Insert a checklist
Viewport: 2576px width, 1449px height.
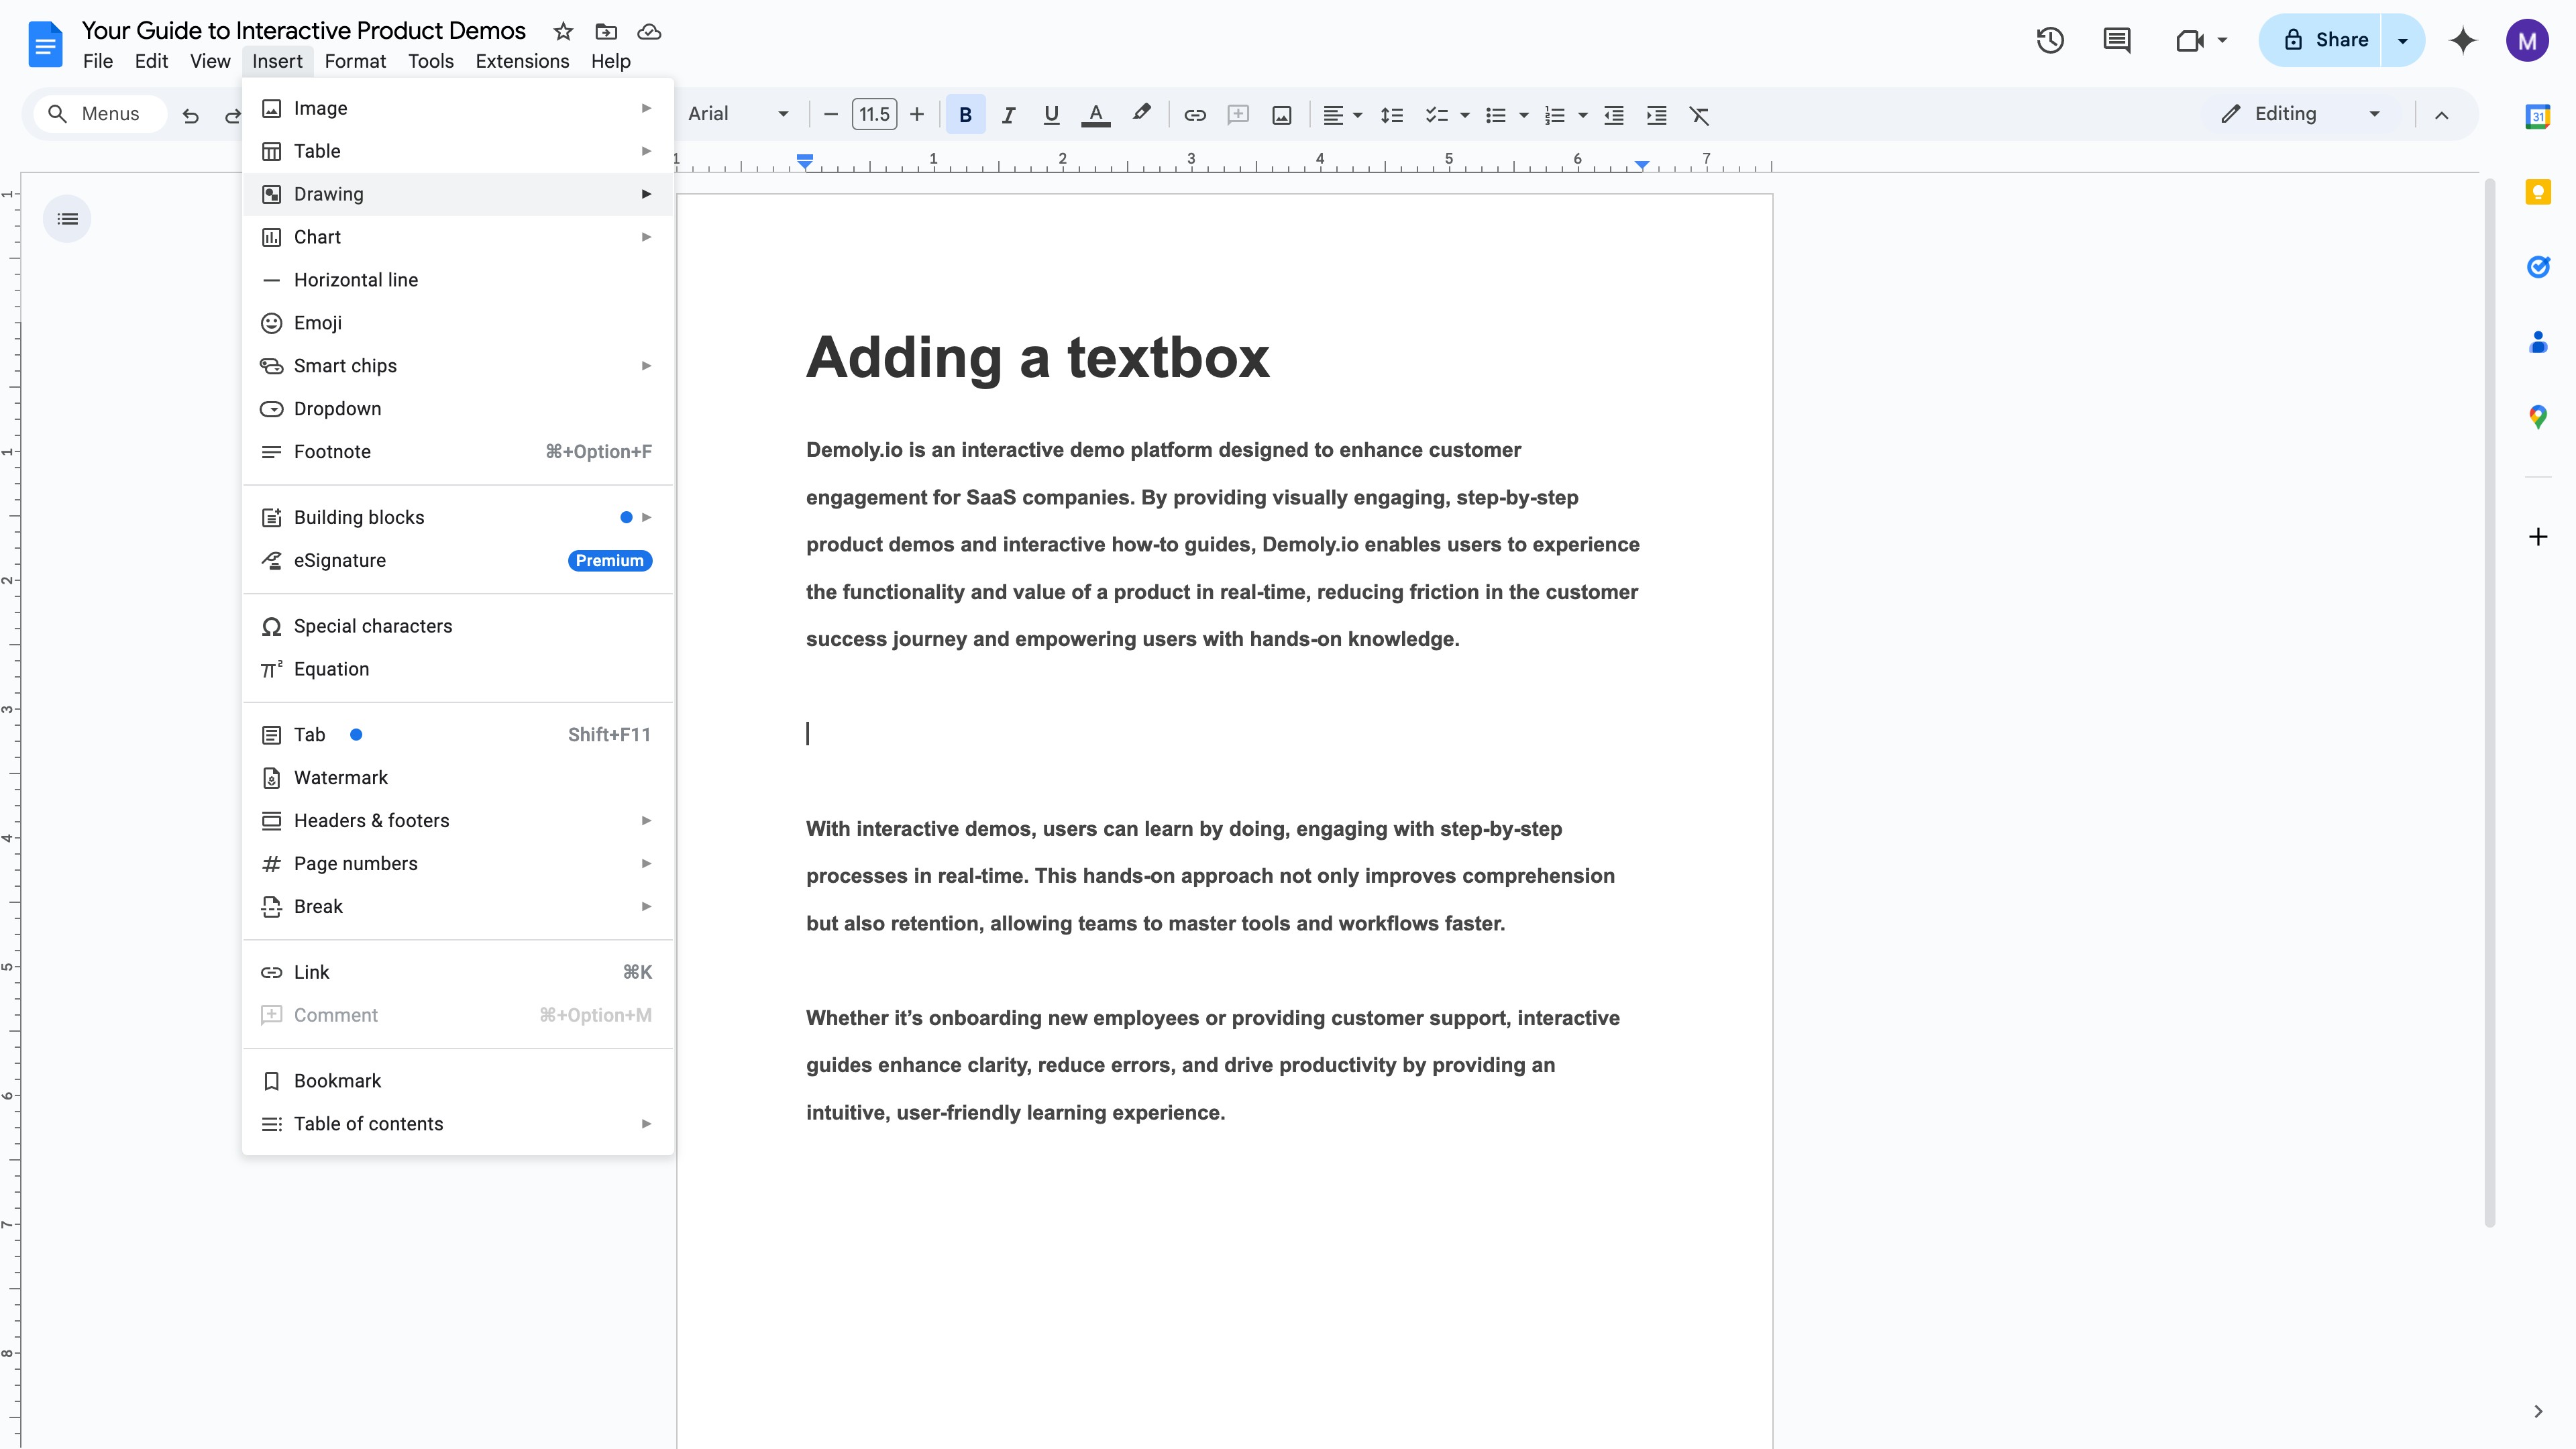pos(1436,115)
